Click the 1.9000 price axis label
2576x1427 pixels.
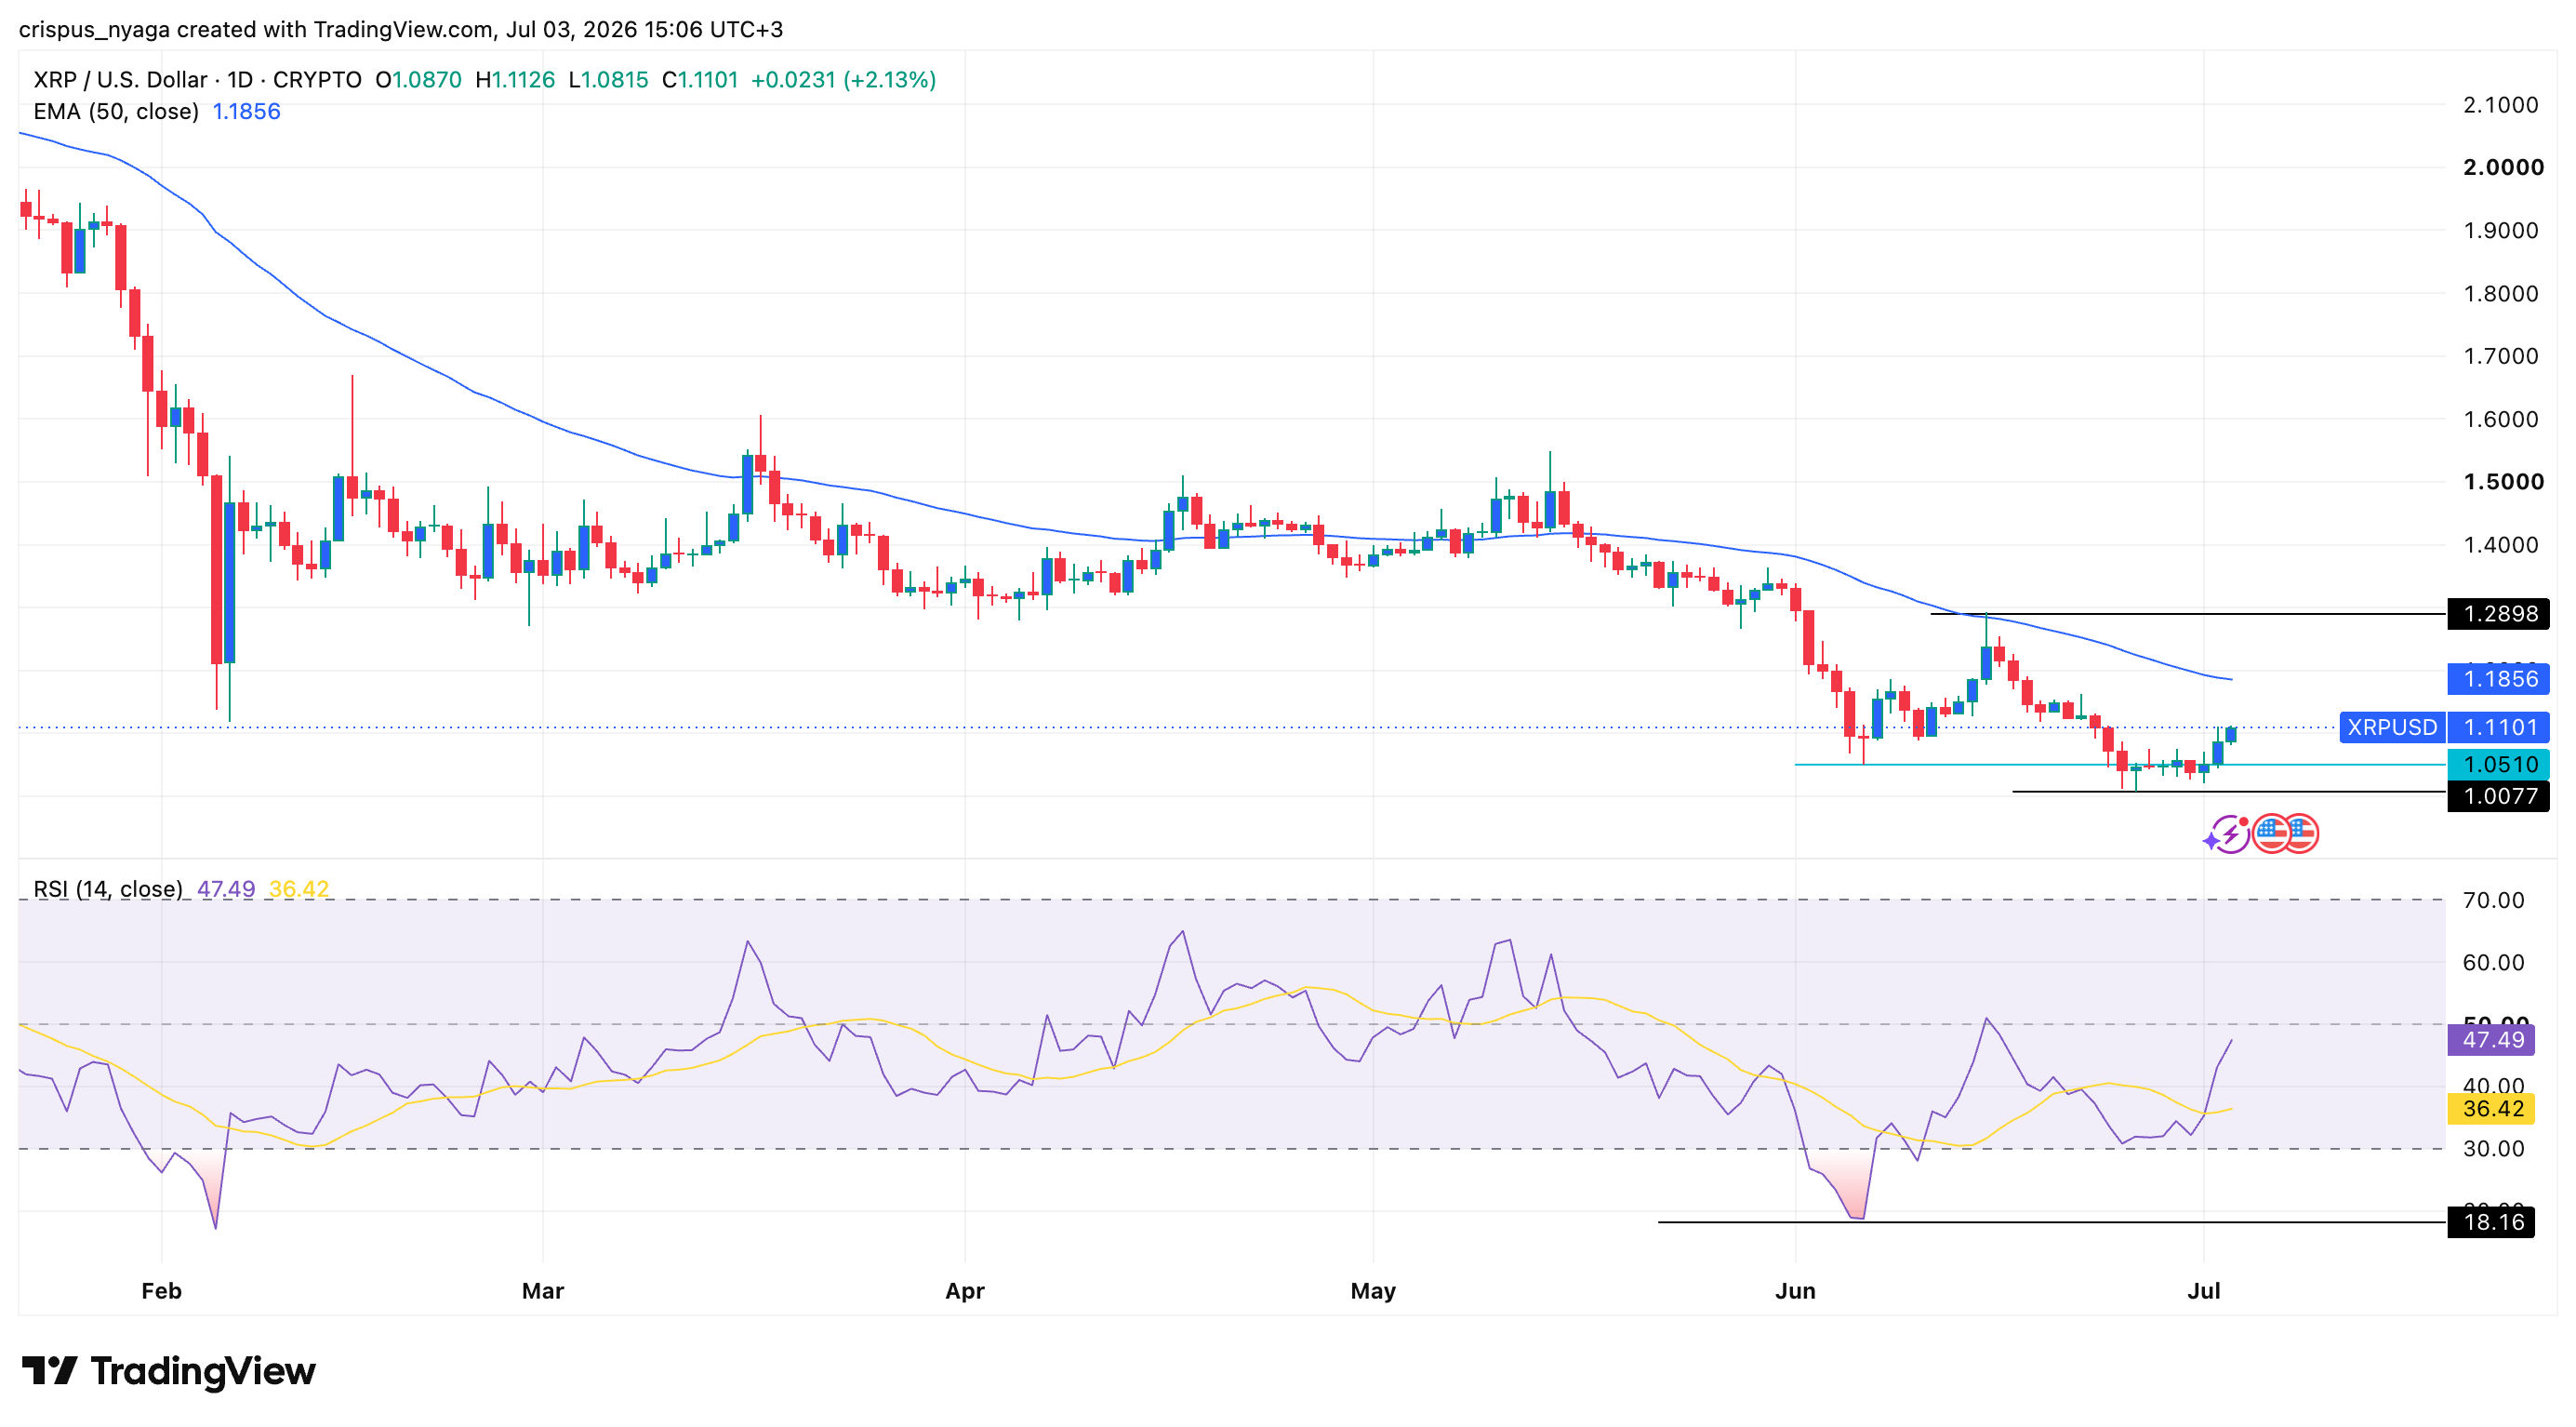point(2500,230)
